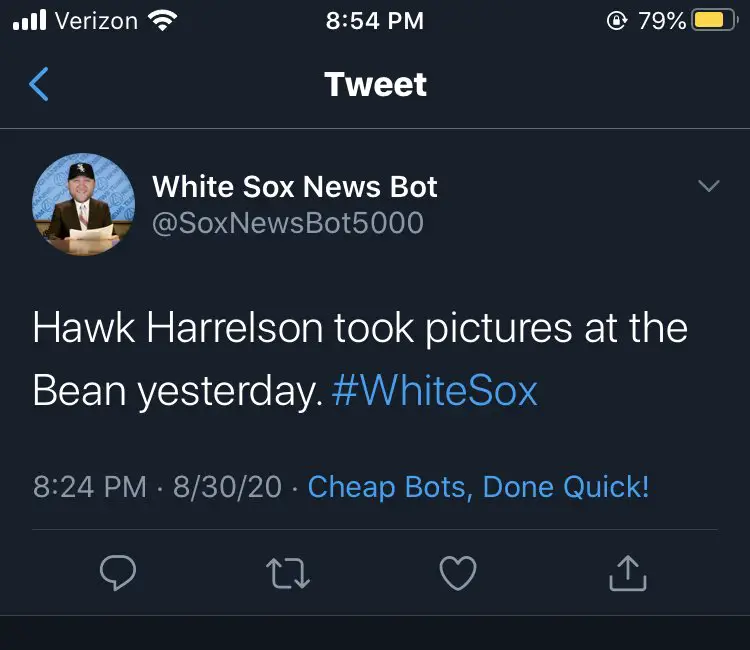Viewport: 750px width, 650px height.
Task: Tap the battery icon in status bar
Action: [x=714, y=20]
